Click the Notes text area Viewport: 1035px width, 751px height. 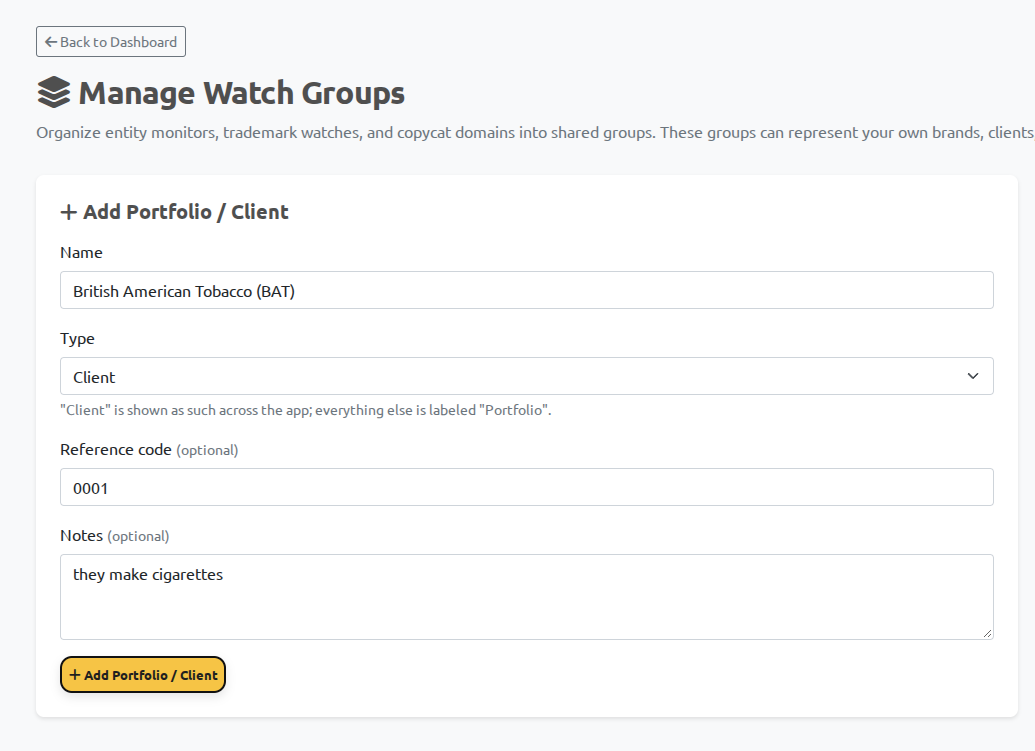click(526, 597)
